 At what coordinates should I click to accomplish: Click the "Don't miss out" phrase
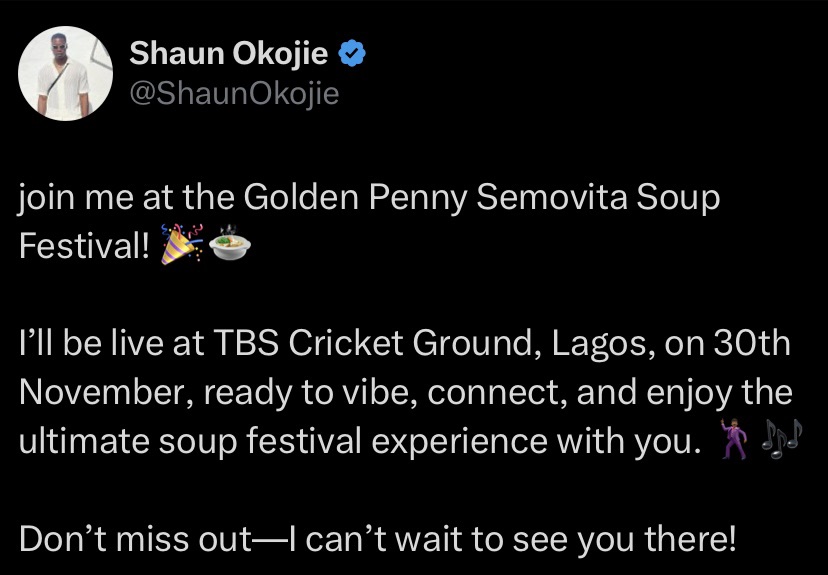135,540
